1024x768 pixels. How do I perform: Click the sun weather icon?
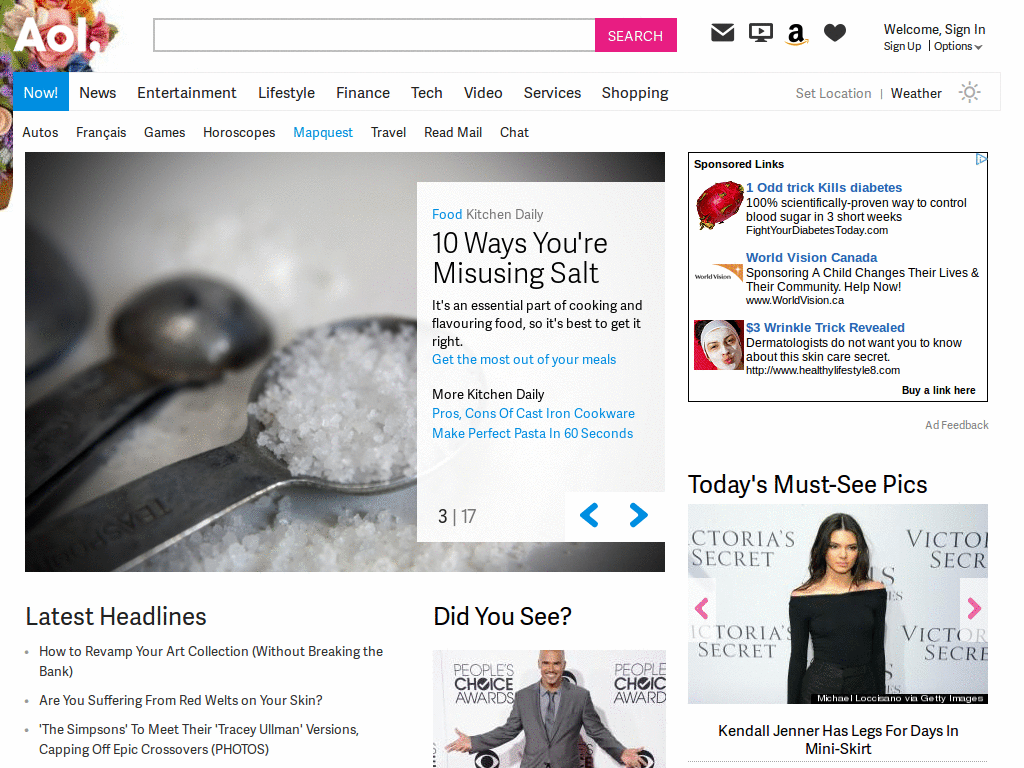click(x=970, y=93)
